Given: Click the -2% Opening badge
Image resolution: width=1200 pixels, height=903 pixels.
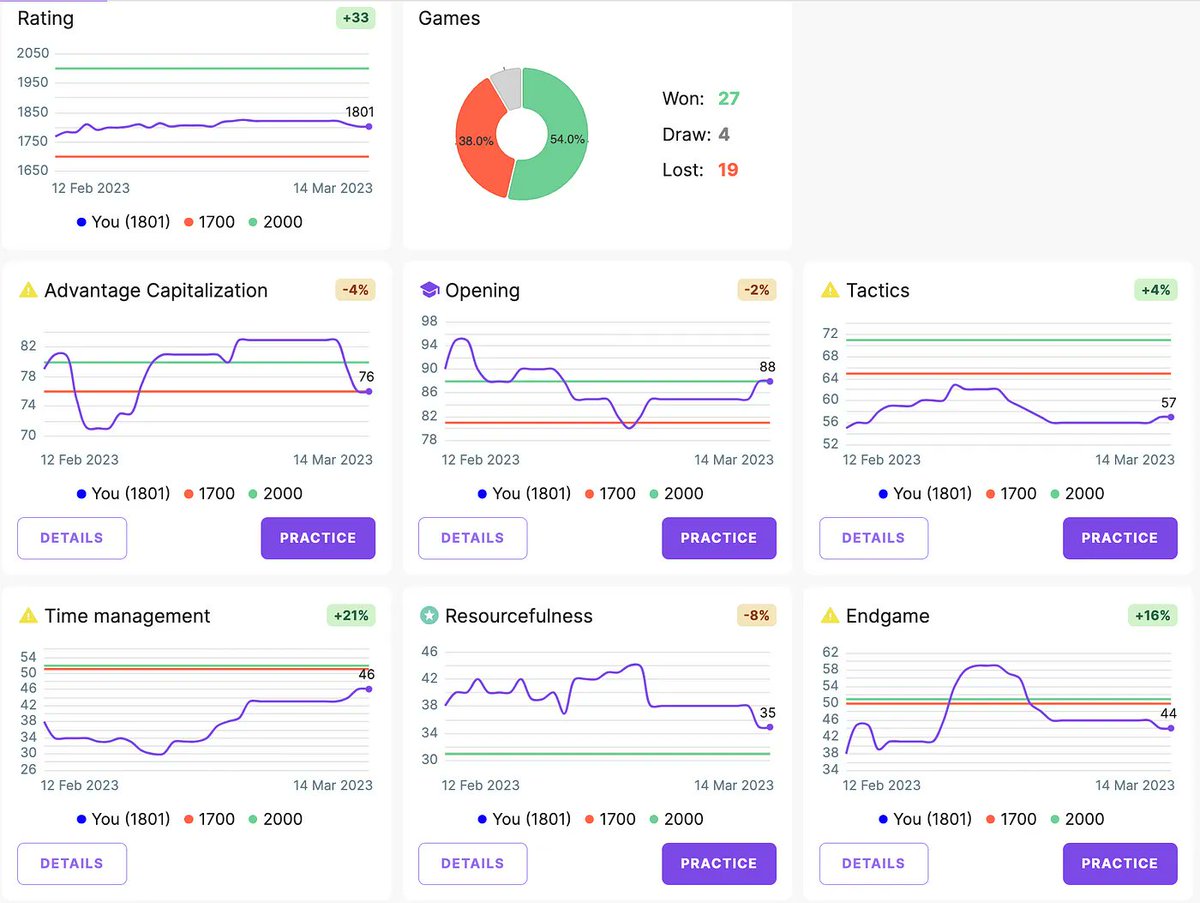Looking at the screenshot, I should tap(756, 290).
